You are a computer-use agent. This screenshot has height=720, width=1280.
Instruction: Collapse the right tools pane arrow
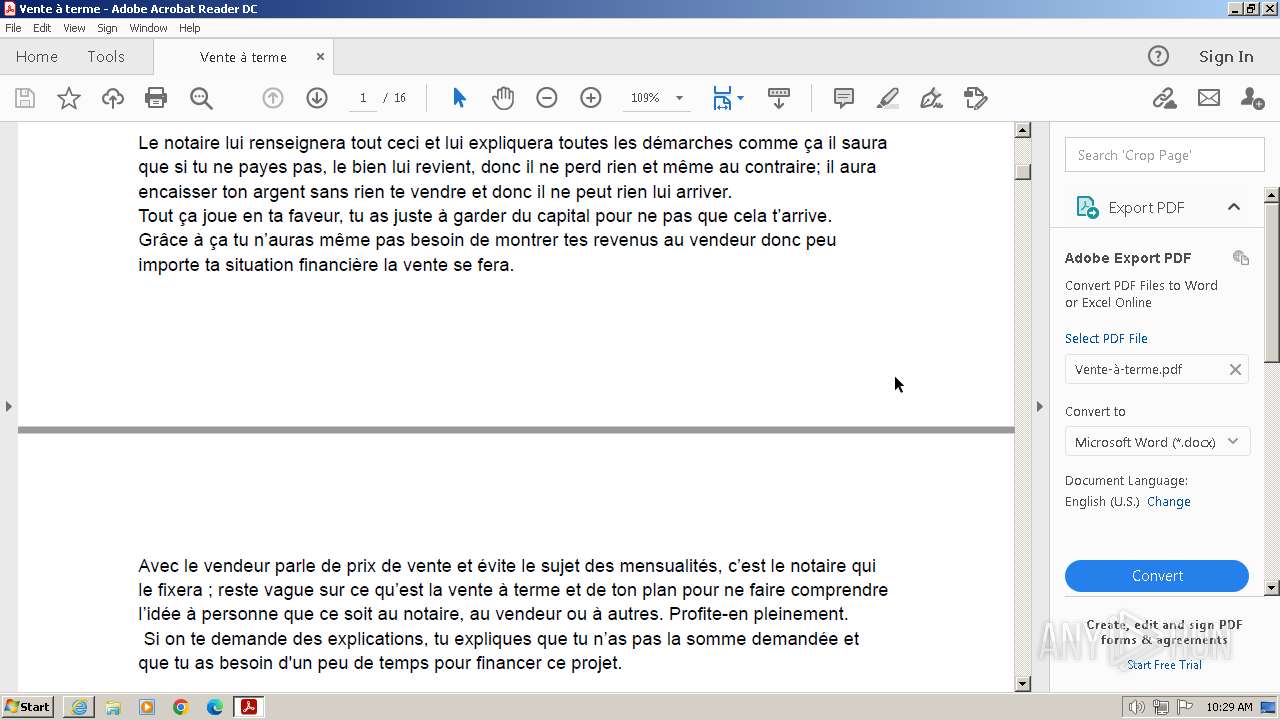coord(1039,406)
